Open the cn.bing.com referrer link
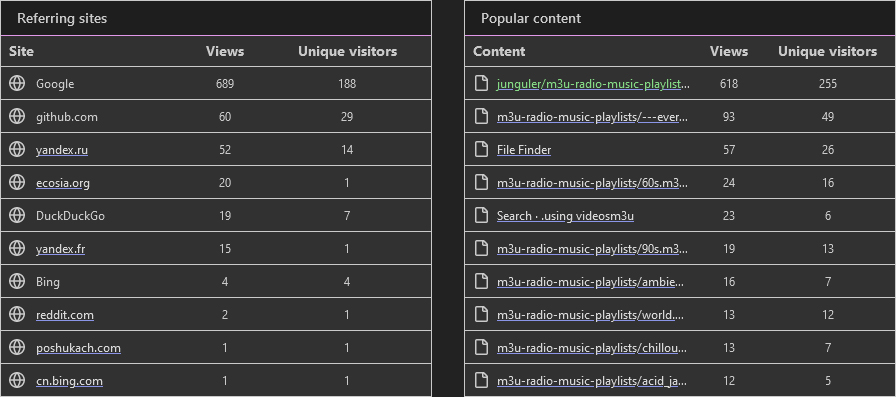This screenshot has height=397, width=896. tap(69, 381)
